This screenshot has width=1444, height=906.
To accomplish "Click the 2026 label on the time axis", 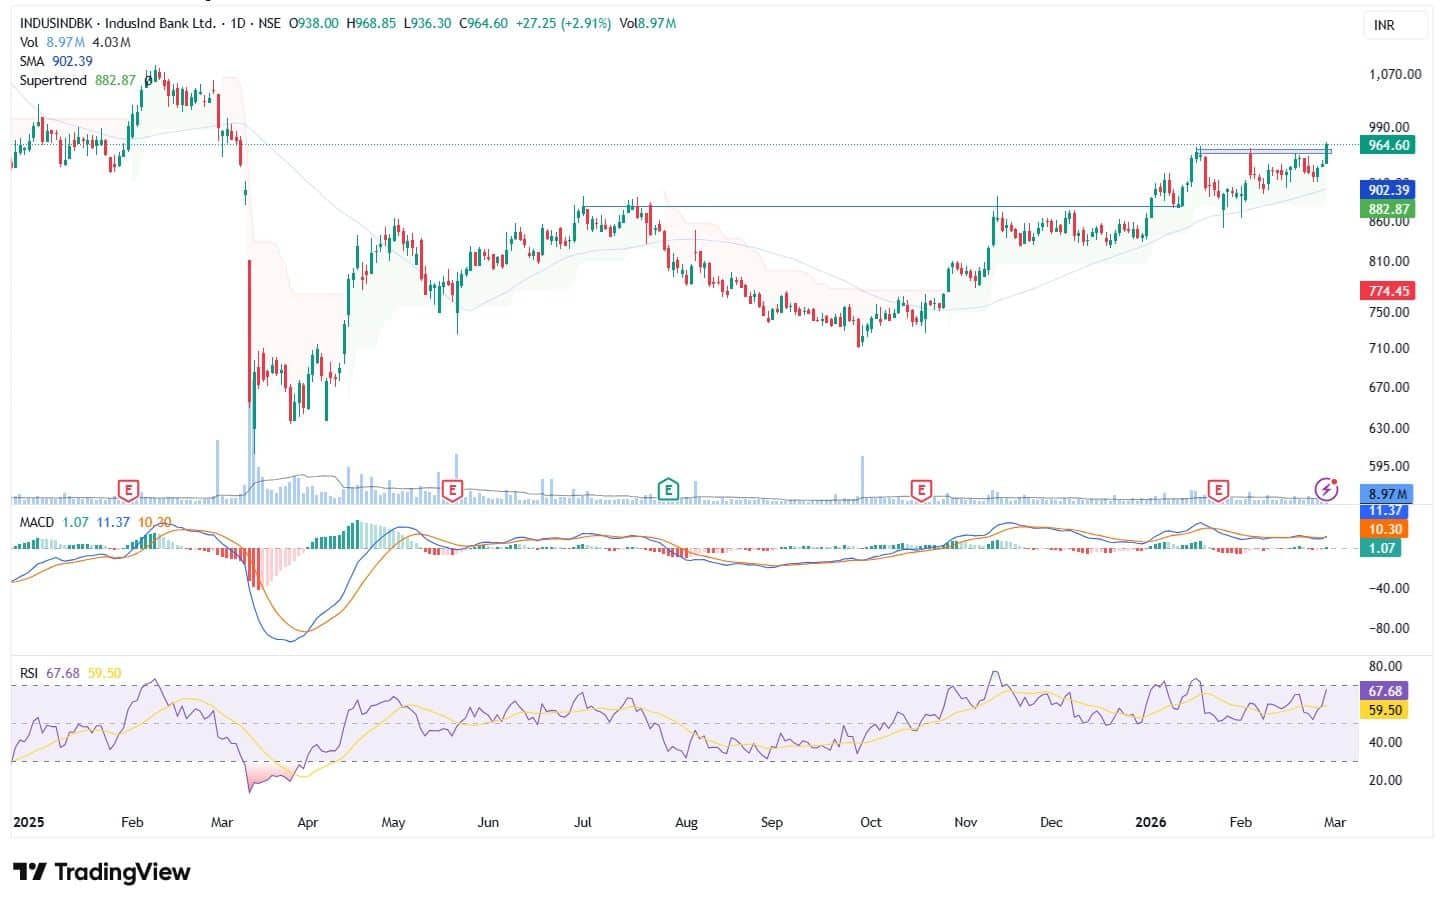I will click(1150, 822).
